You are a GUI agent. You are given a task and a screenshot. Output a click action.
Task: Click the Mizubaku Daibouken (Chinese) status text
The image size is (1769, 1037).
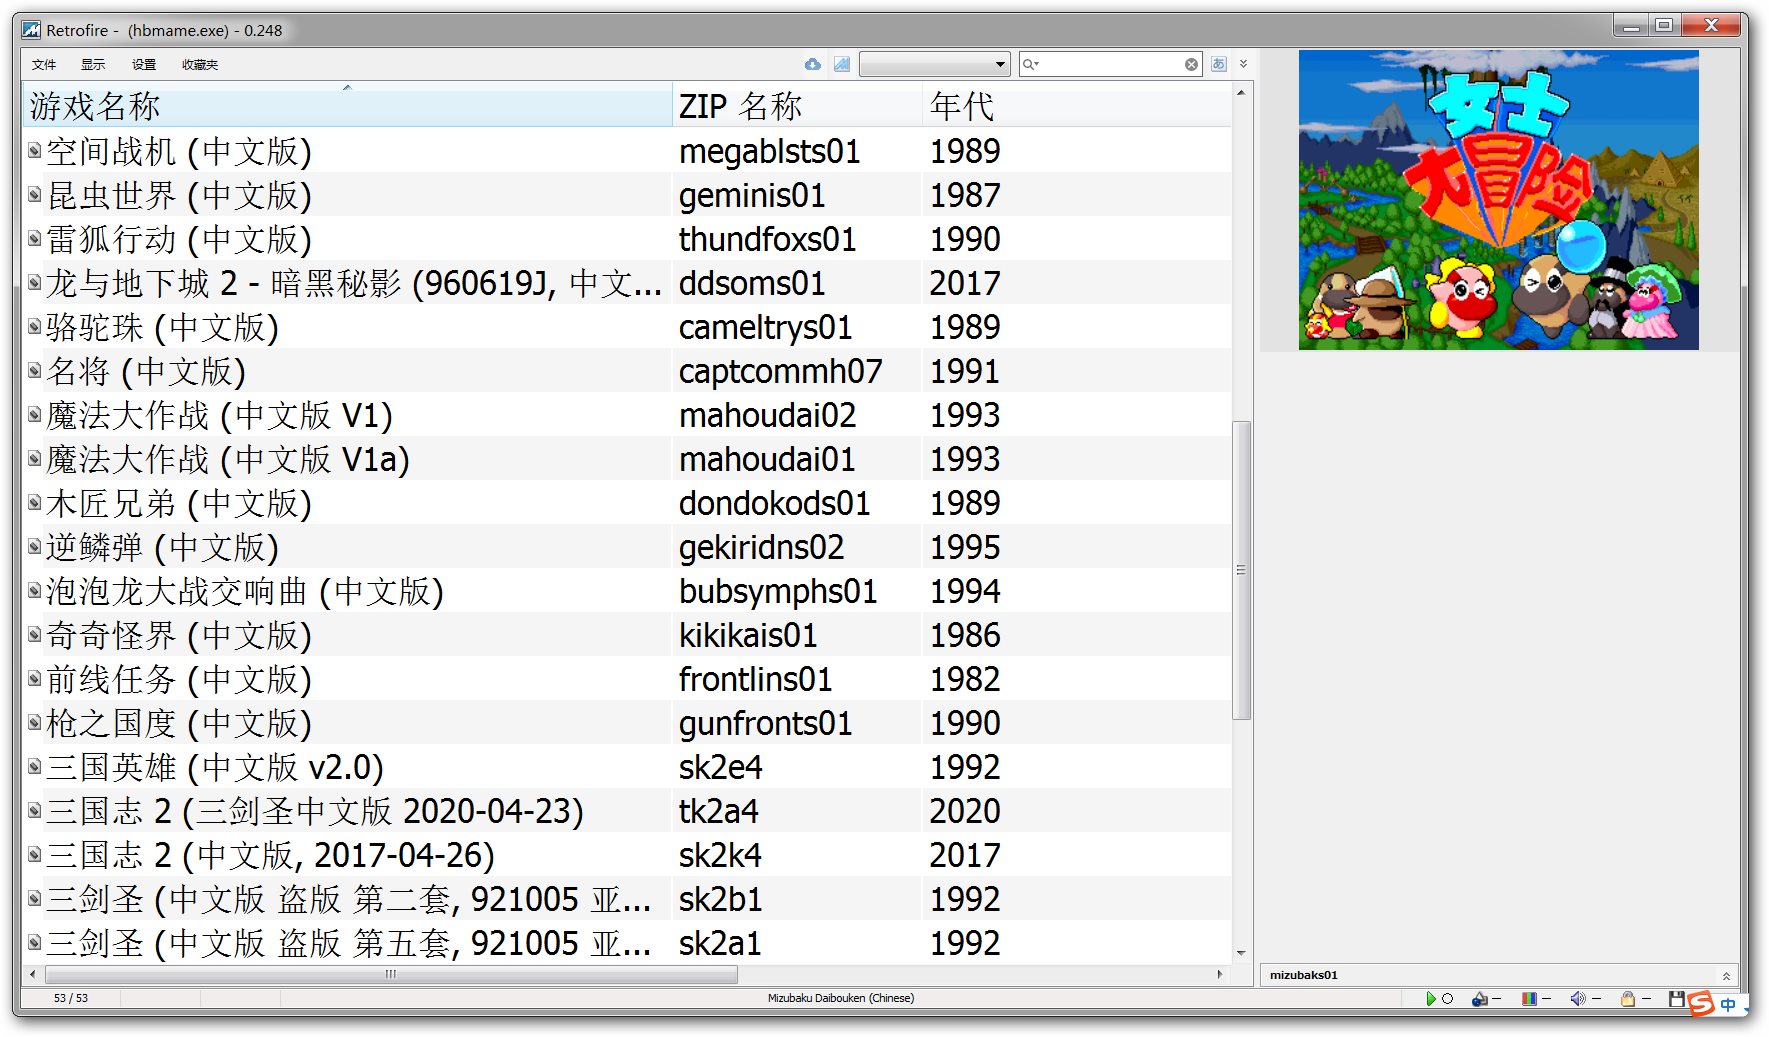(841, 998)
